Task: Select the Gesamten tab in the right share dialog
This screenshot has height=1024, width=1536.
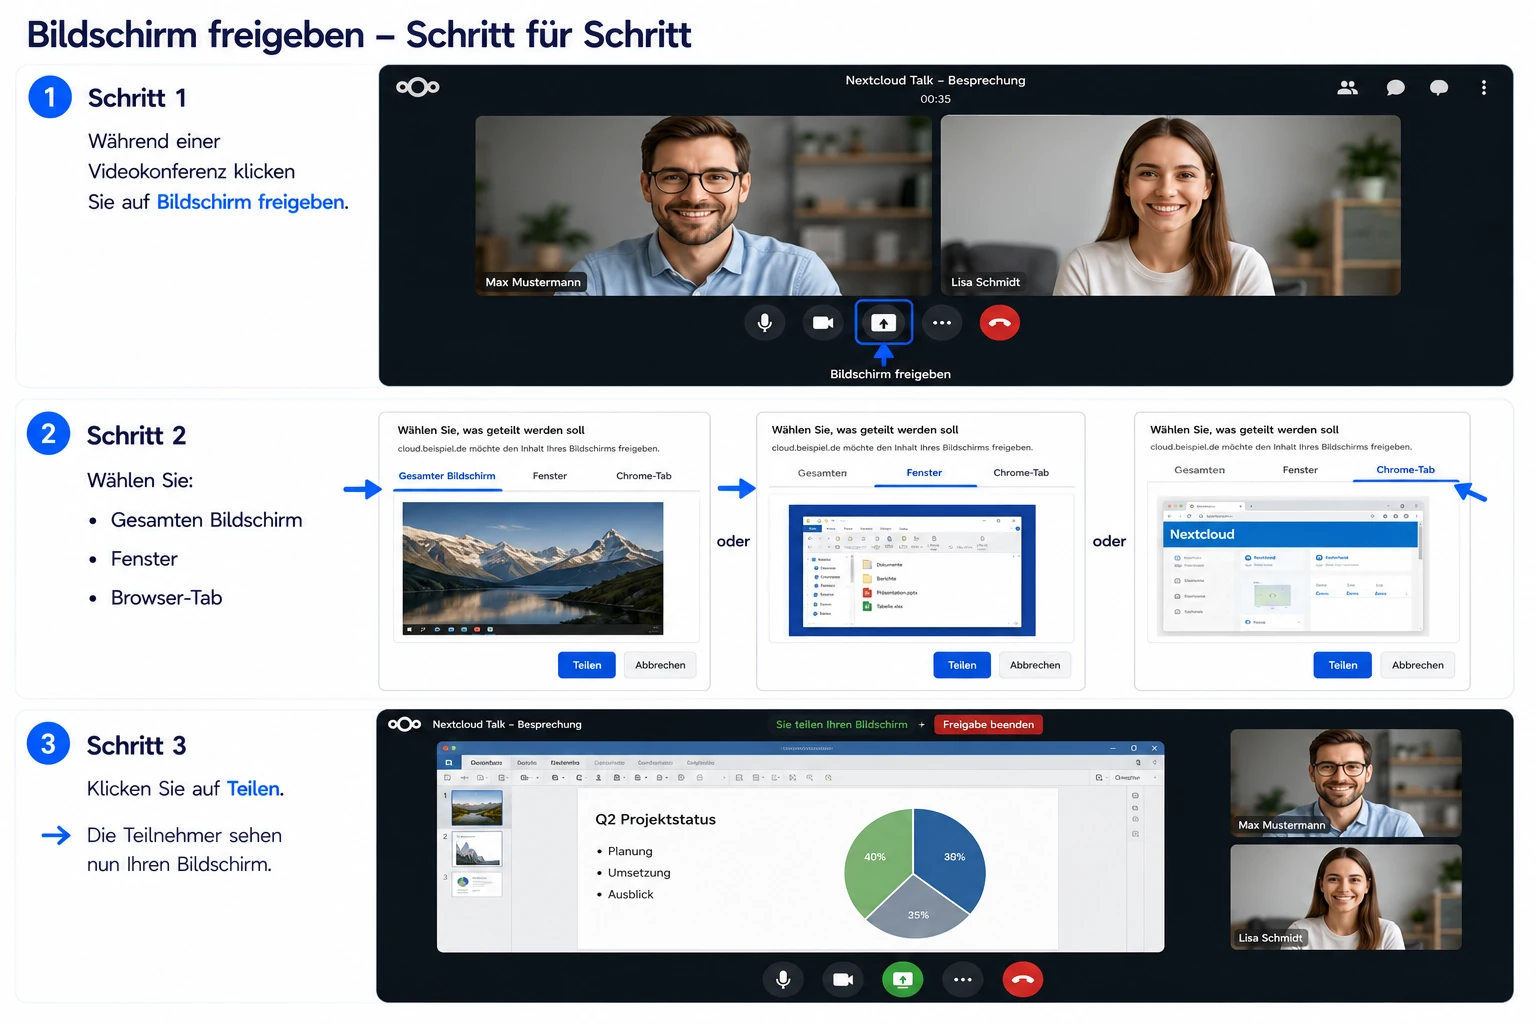Action: [x=1200, y=470]
